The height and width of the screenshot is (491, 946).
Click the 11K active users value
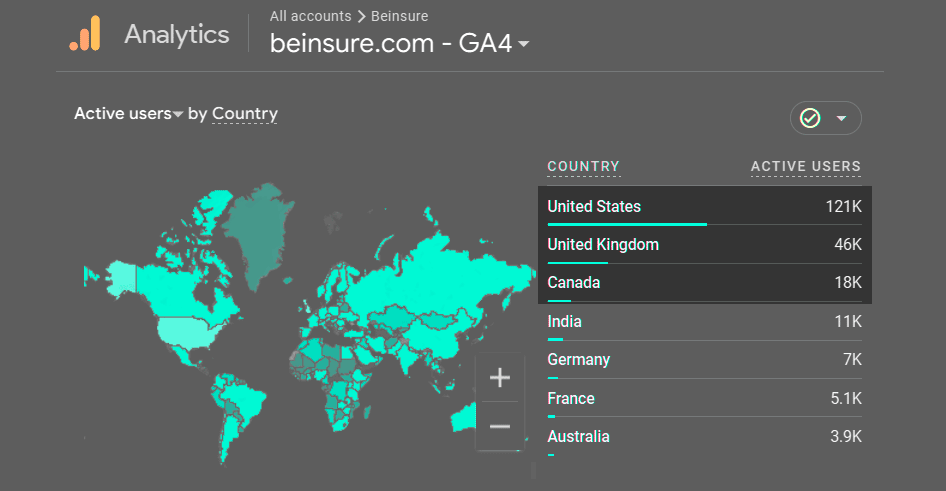(x=848, y=322)
